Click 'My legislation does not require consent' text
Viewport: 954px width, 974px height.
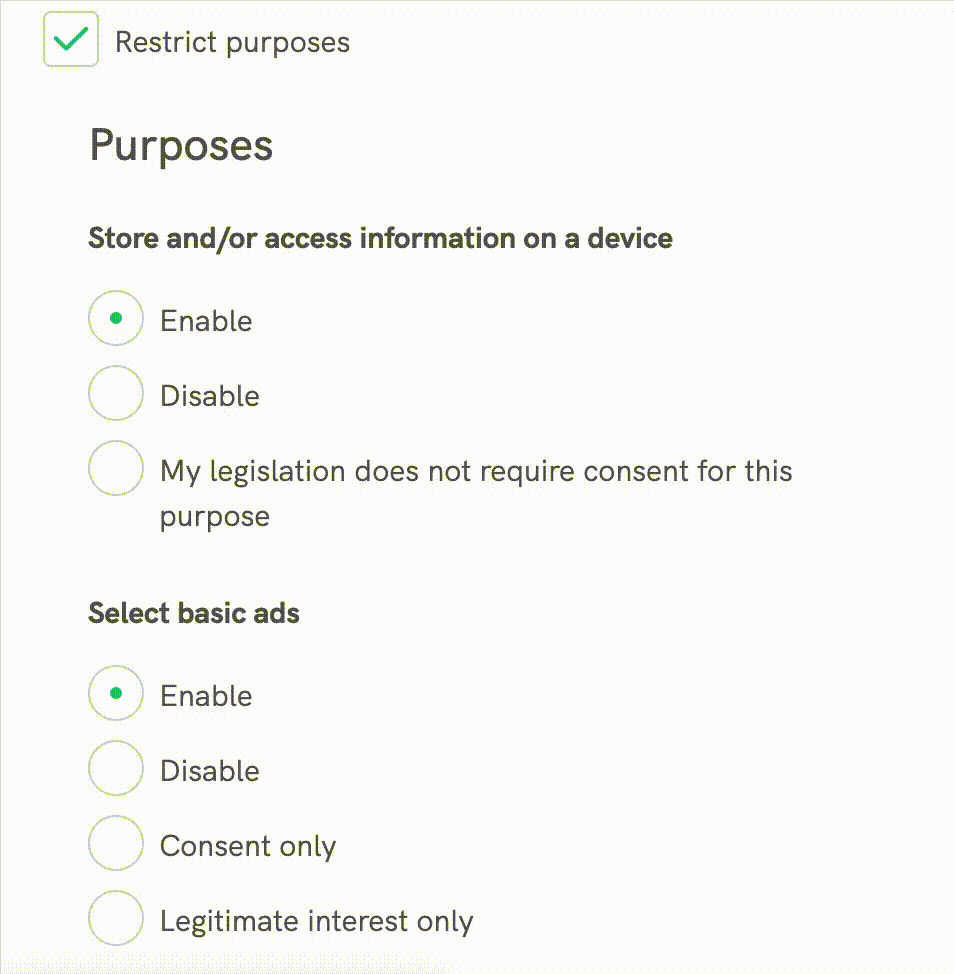click(x=476, y=471)
